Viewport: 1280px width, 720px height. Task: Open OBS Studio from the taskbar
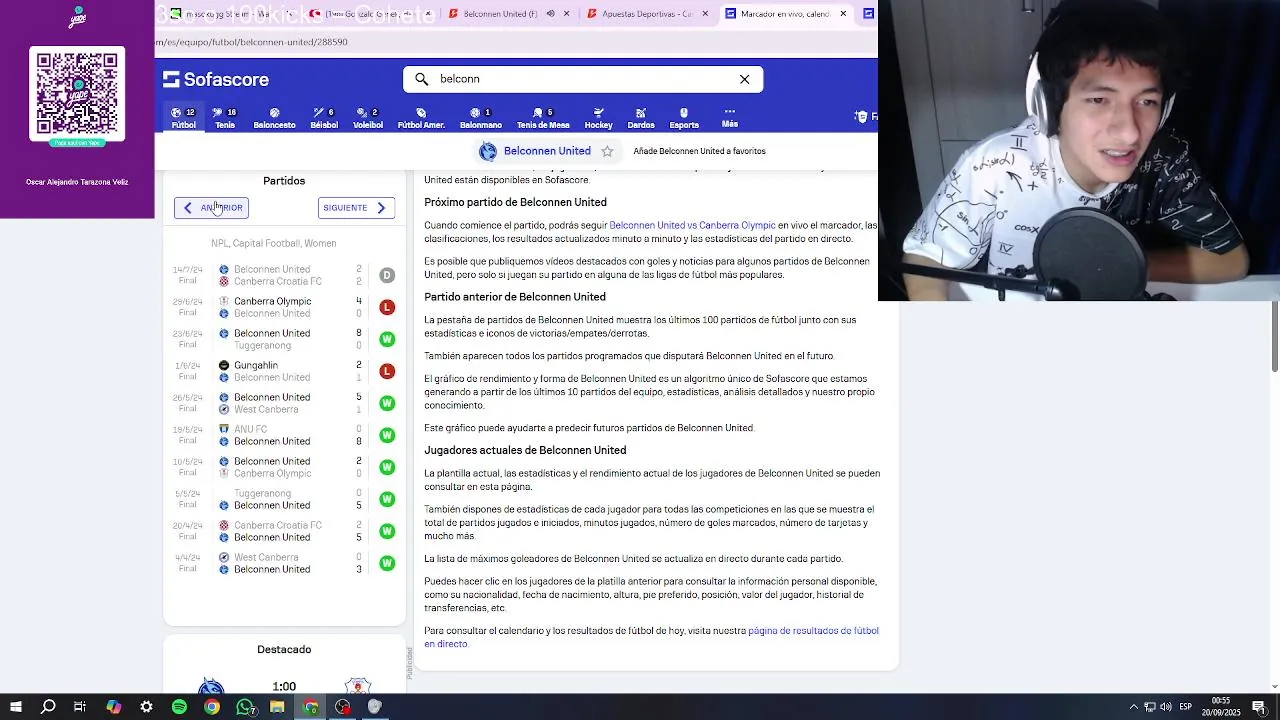[343, 707]
